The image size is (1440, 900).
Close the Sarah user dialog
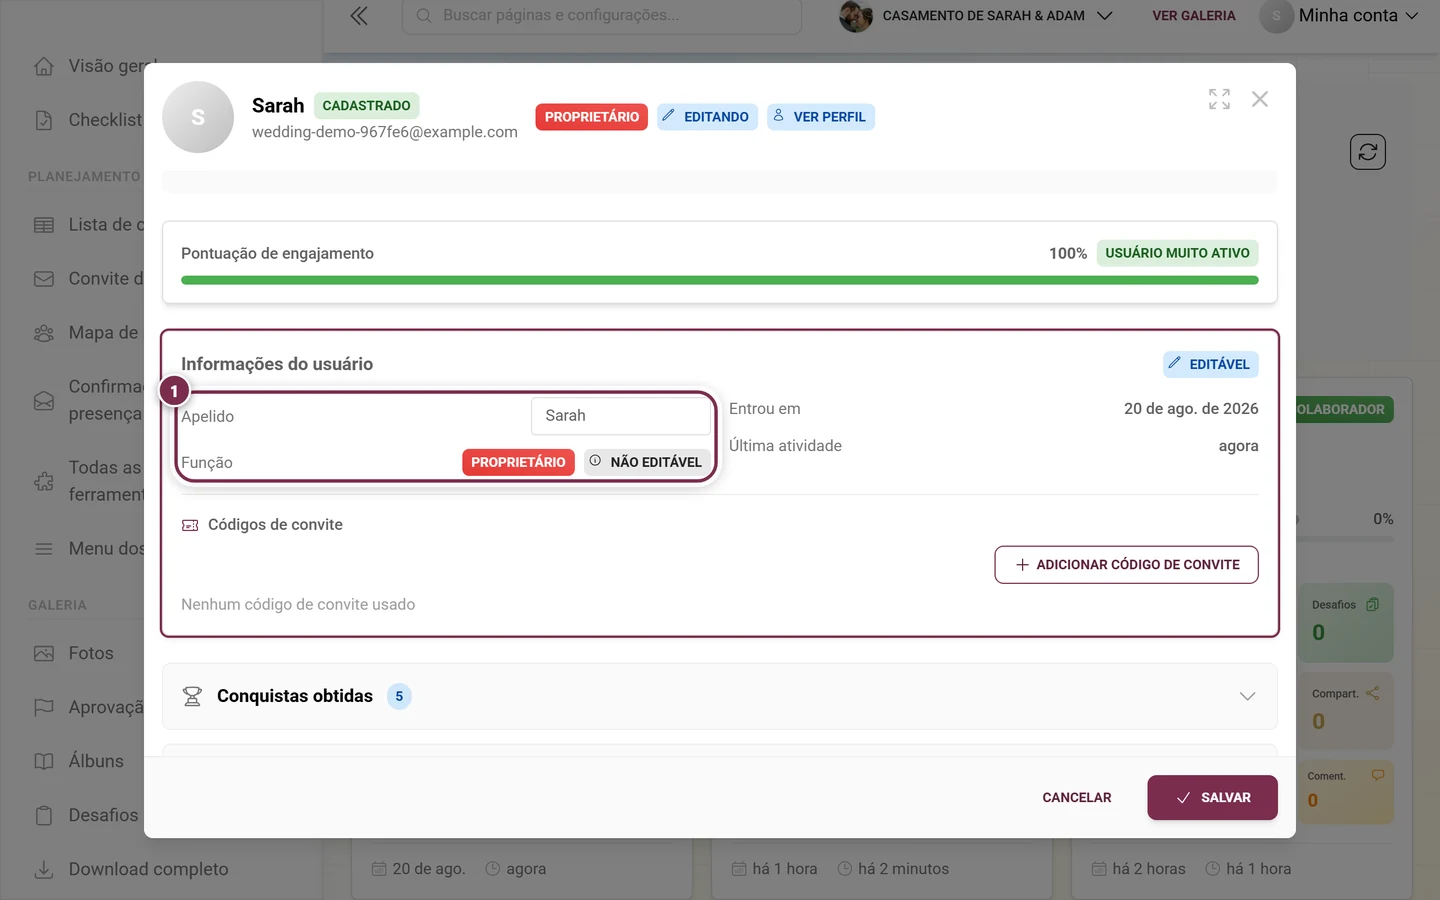[1260, 99]
